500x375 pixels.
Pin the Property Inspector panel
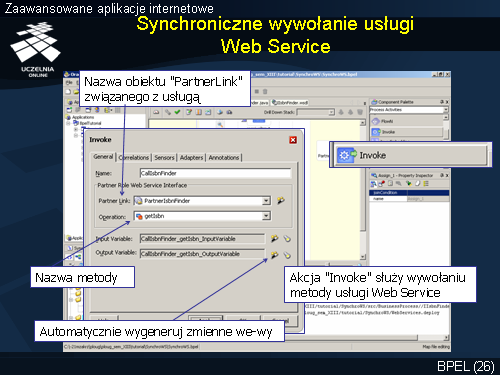pos(442,175)
